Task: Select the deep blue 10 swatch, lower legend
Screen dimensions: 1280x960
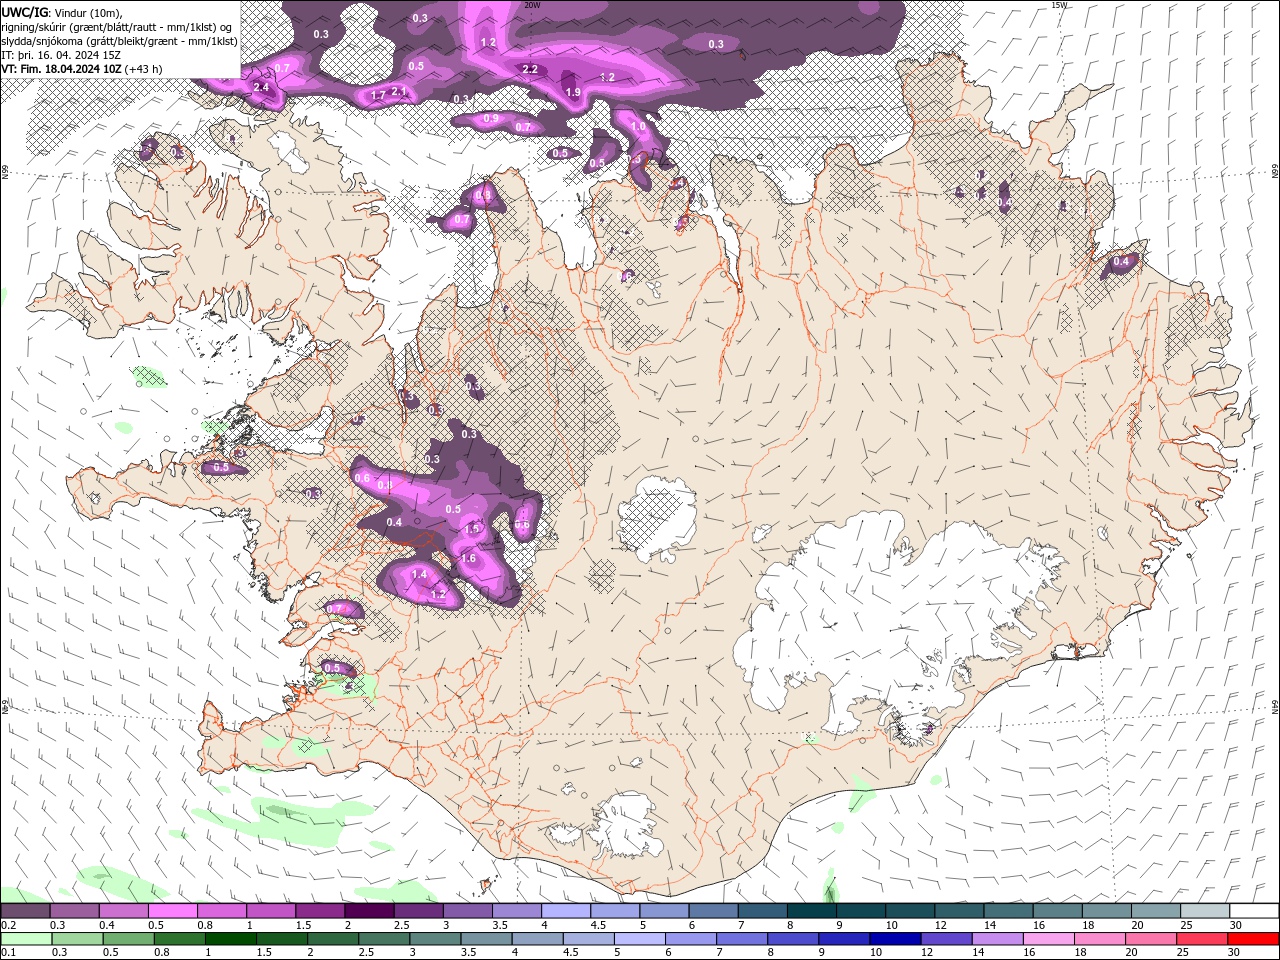Action: 894,939
